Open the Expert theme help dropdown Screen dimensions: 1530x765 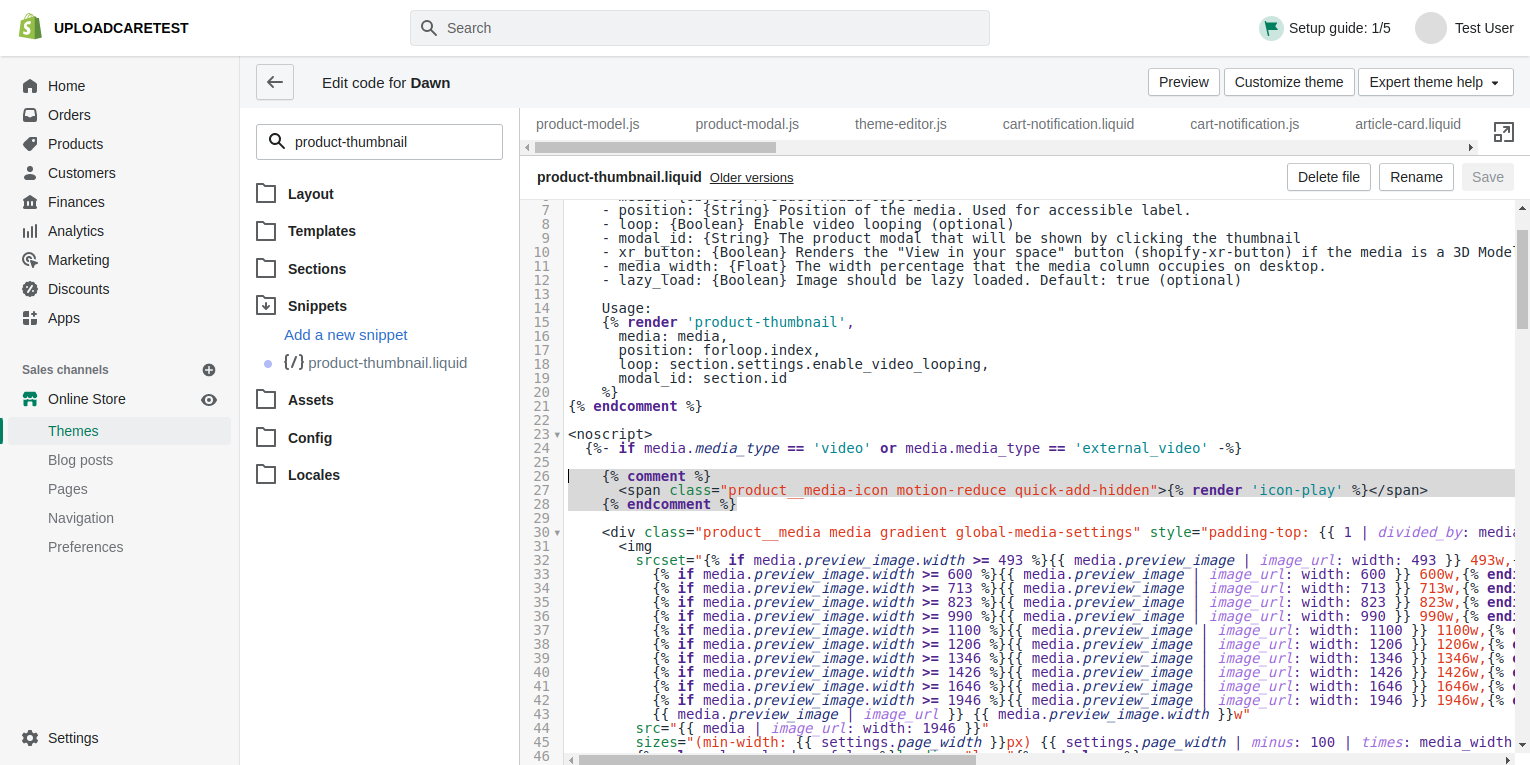(1435, 82)
